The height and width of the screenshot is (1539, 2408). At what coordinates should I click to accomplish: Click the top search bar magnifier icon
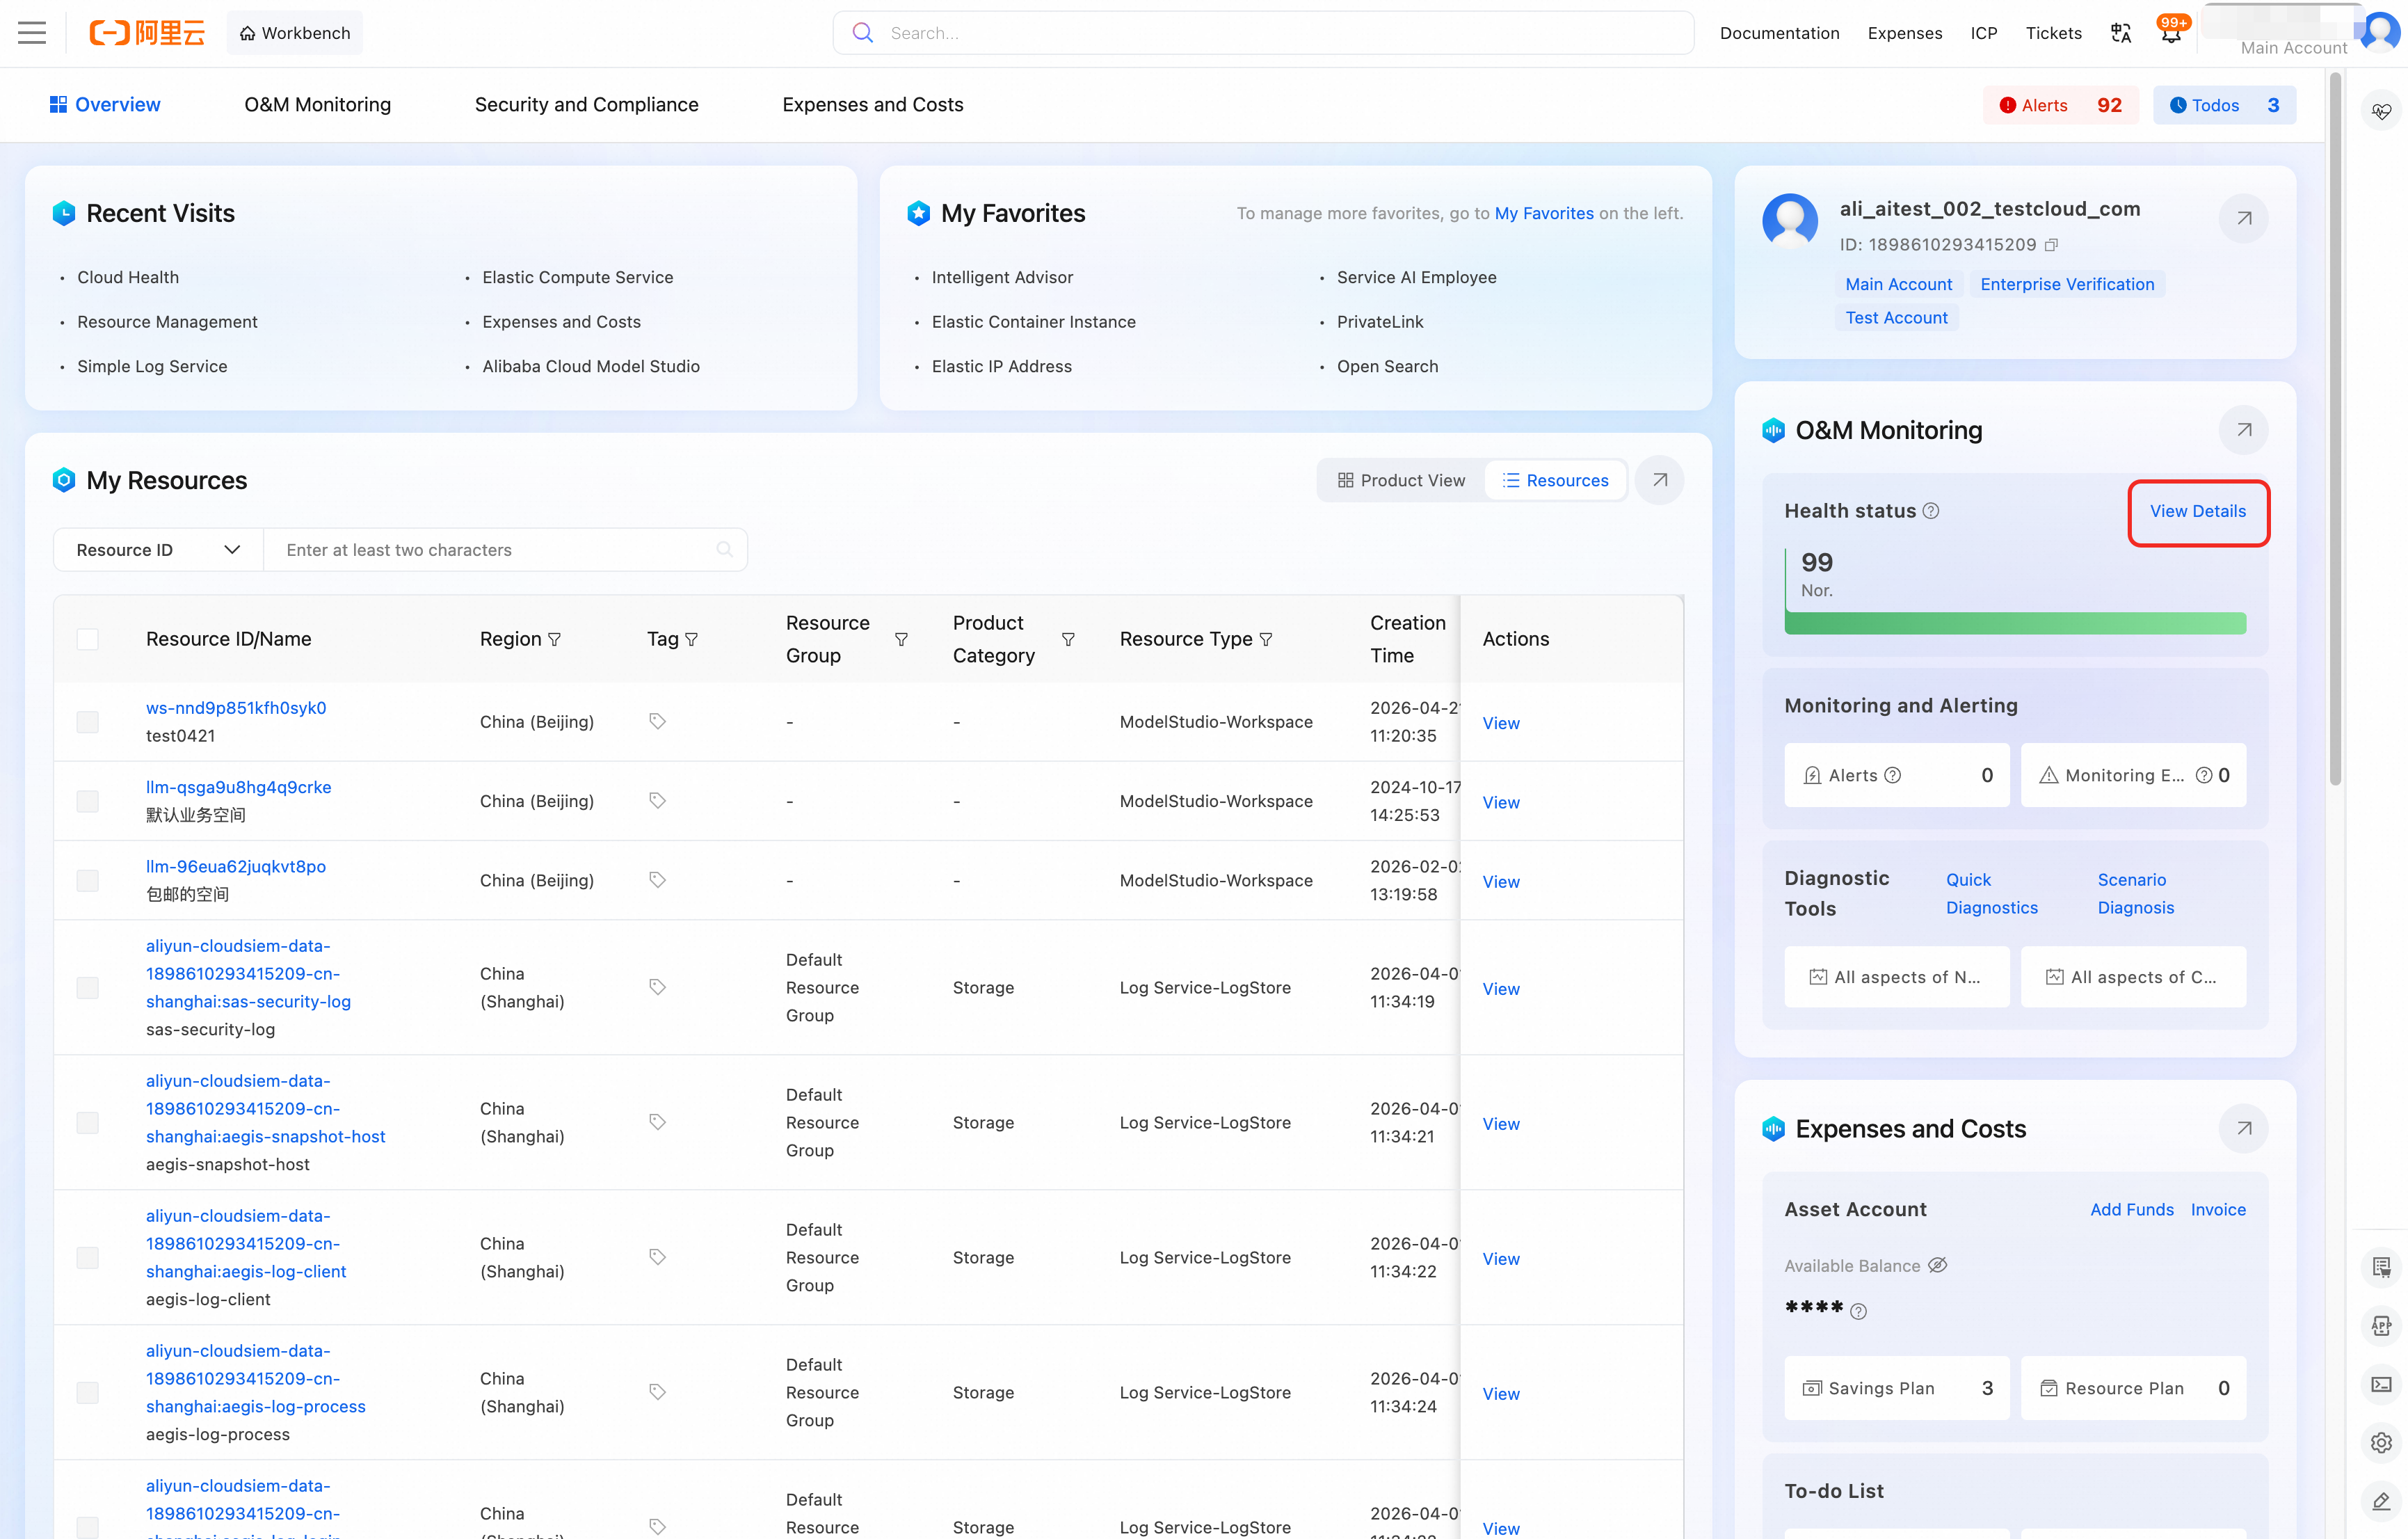click(862, 33)
